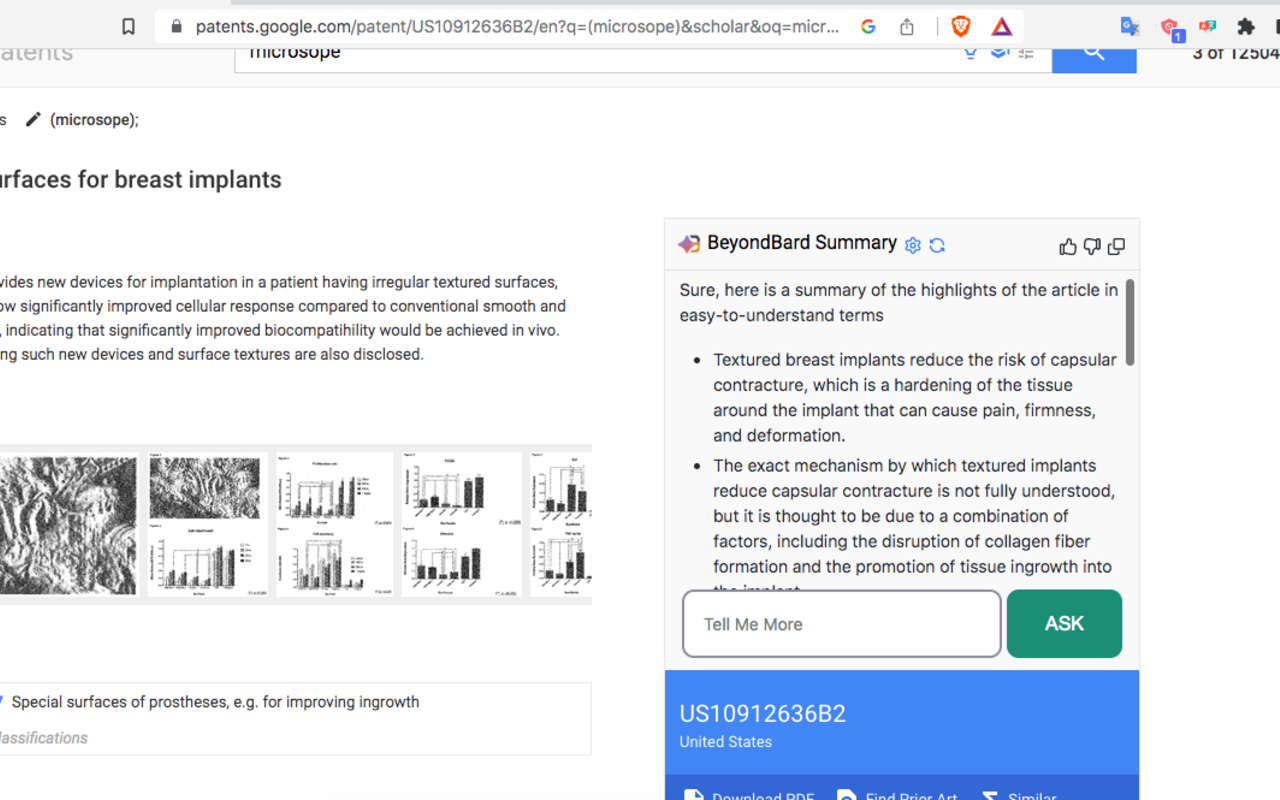Open the share menu in the address bar
The height and width of the screenshot is (800, 1280).
click(x=909, y=26)
